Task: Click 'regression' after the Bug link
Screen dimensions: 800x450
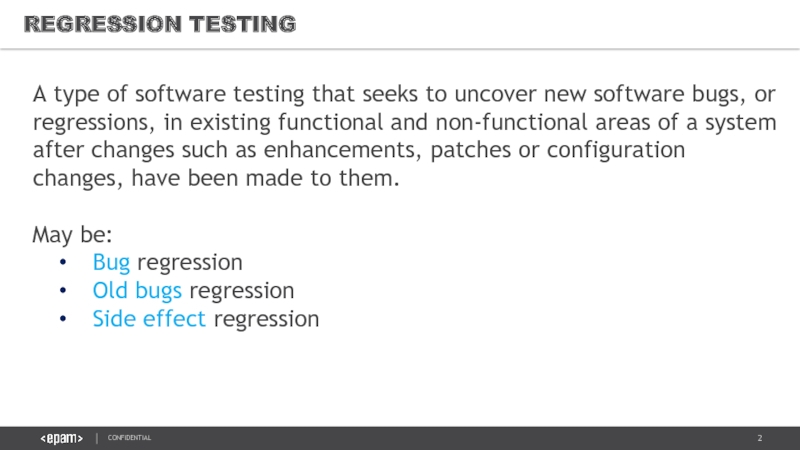Action: [x=190, y=263]
